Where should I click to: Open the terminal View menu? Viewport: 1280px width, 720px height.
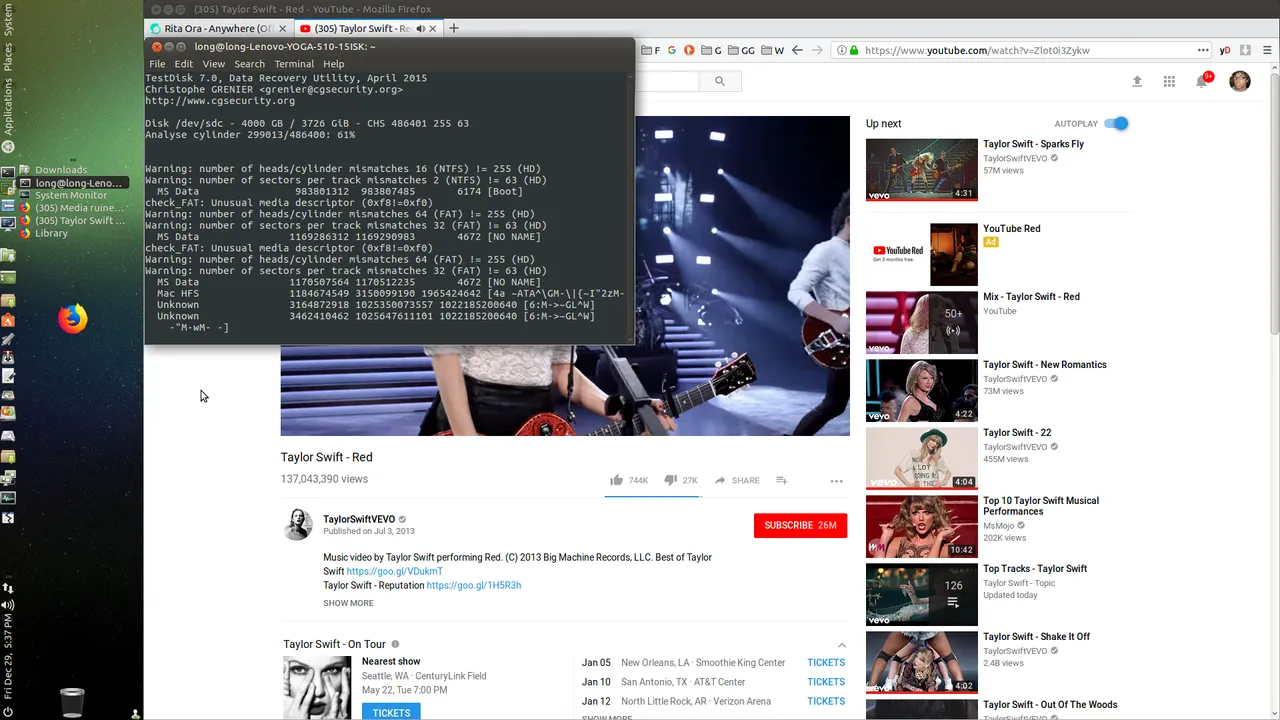[214, 64]
